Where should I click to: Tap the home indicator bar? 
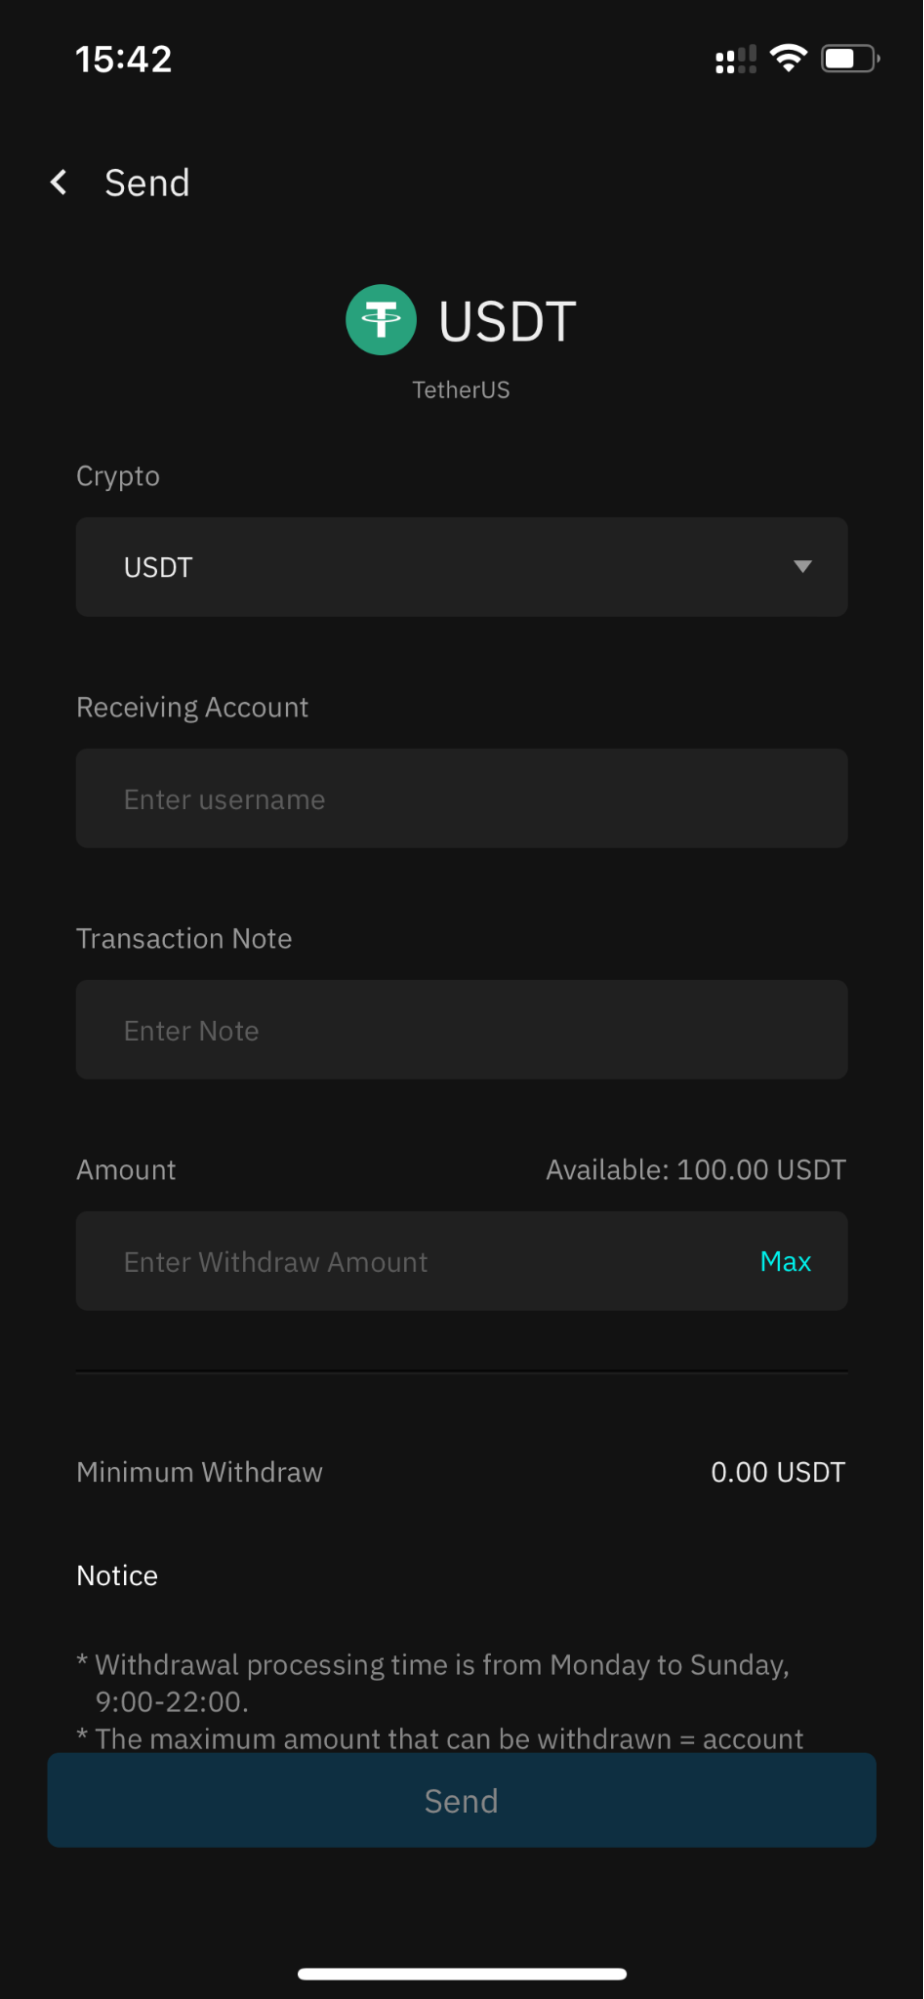coord(462,1973)
